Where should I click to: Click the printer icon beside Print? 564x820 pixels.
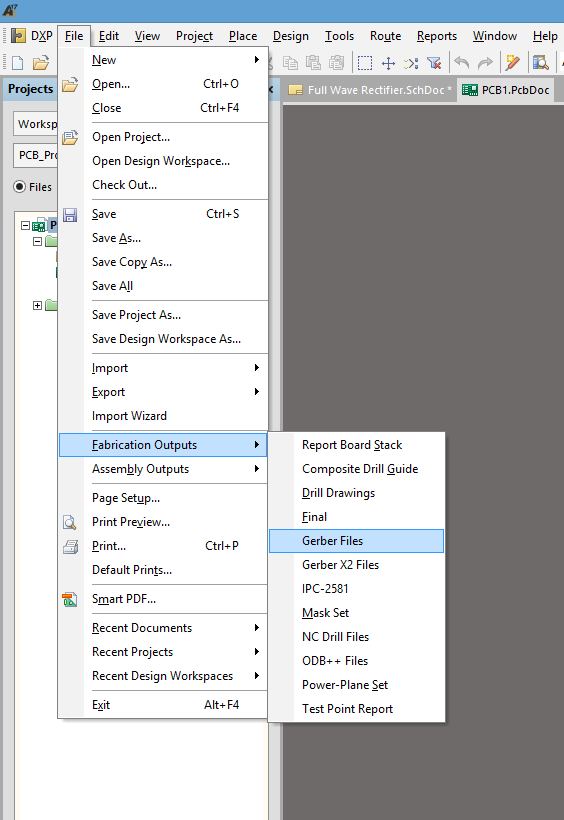click(x=70, y=546)
